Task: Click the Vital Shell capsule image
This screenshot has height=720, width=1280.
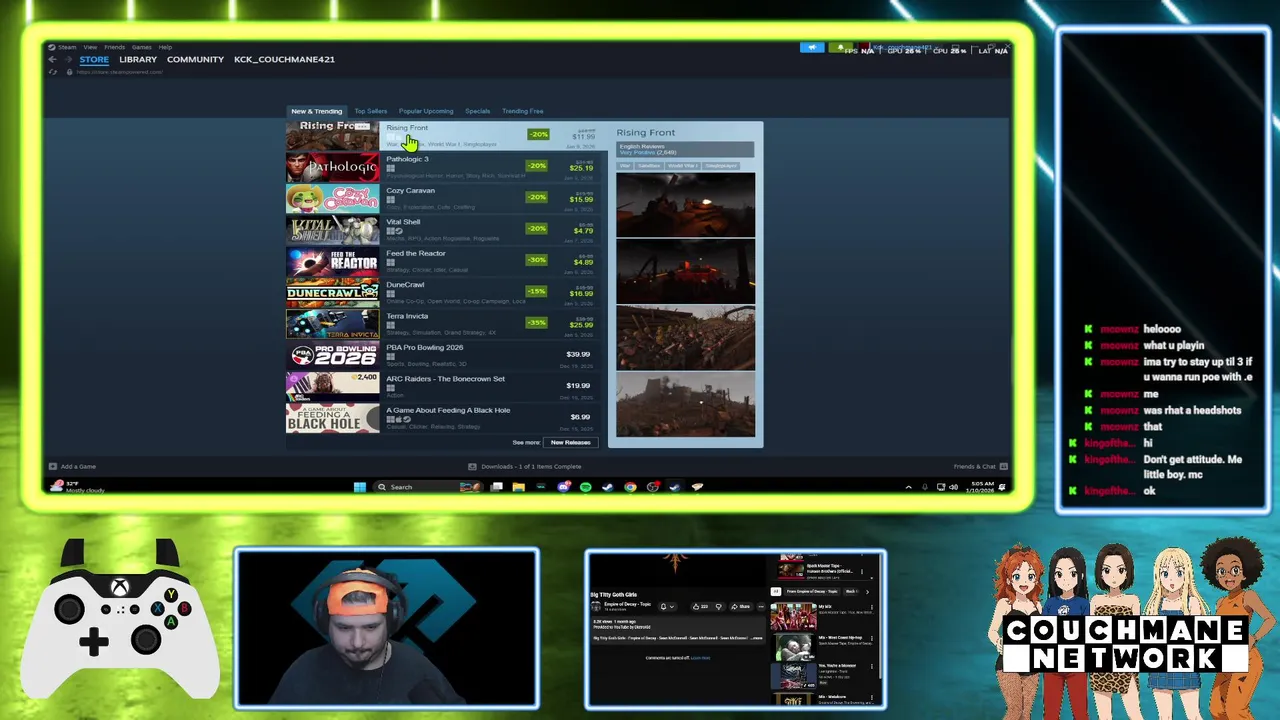Action: coord(333,230)
